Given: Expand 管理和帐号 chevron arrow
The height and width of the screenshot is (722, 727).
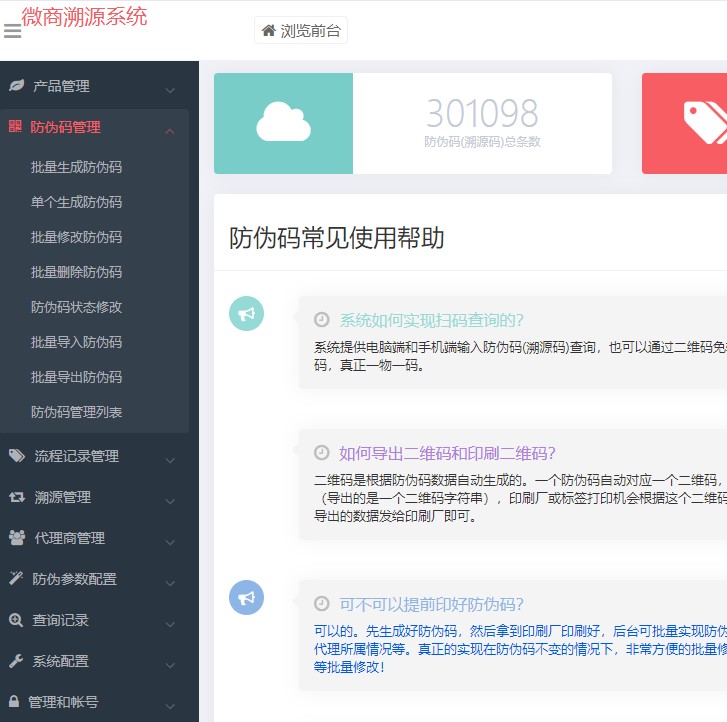Looking at the screenshot, I should [x=170, y=707].
